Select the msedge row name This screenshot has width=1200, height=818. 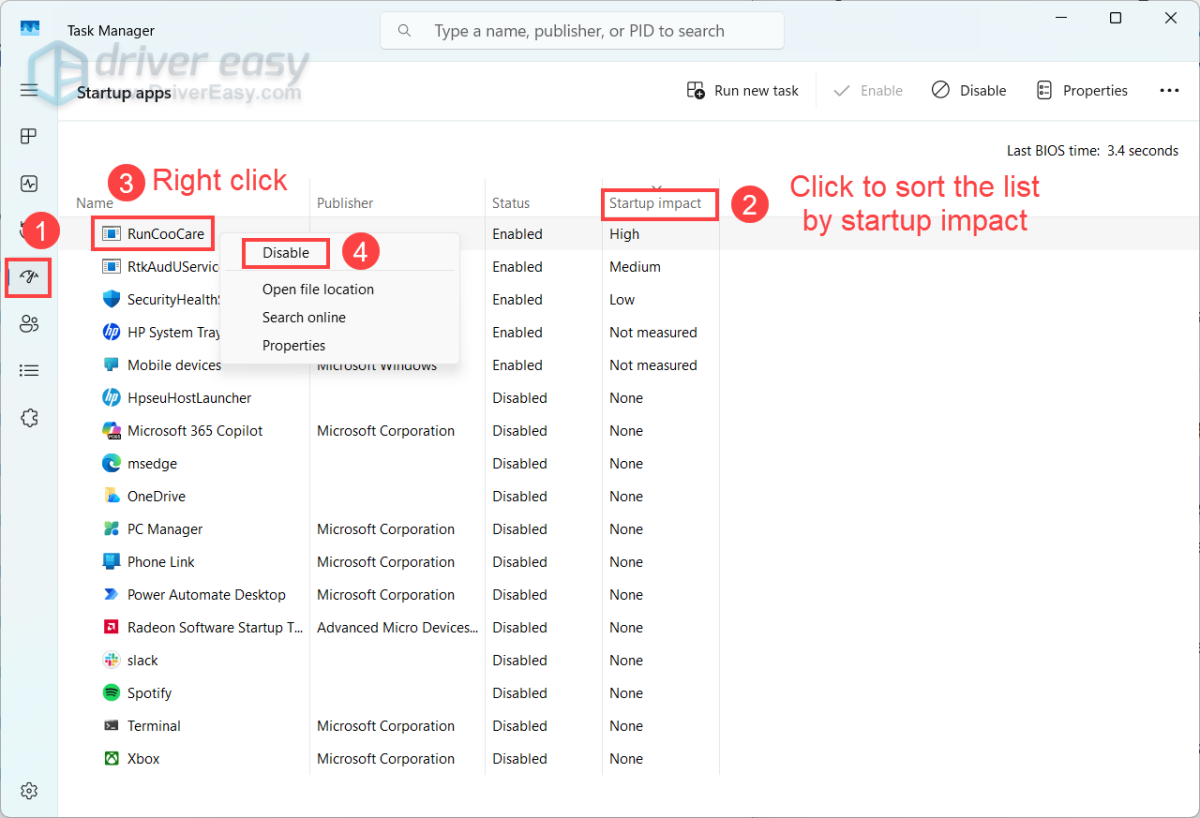tap(152, 463)
